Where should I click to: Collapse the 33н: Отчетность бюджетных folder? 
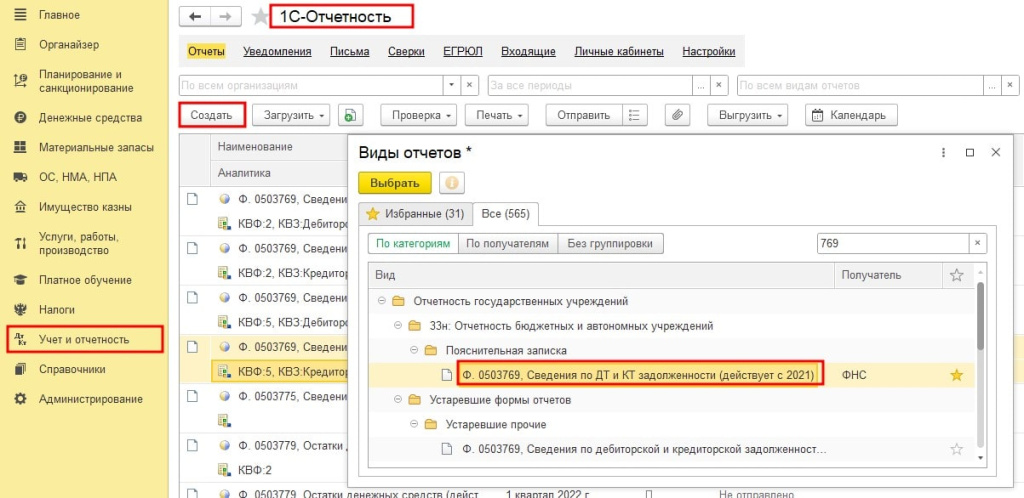398,325
